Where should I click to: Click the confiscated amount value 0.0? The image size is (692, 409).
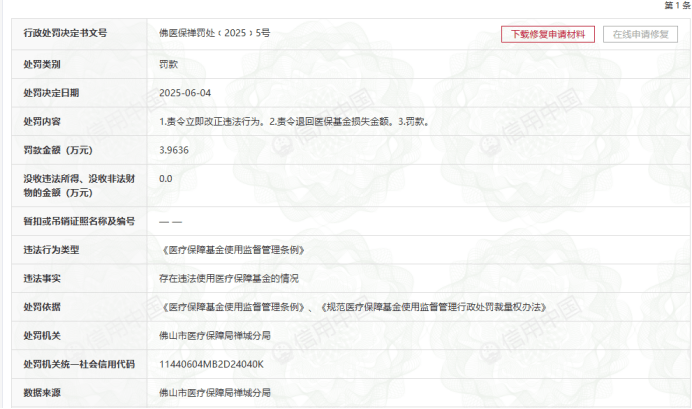[166, 179]
